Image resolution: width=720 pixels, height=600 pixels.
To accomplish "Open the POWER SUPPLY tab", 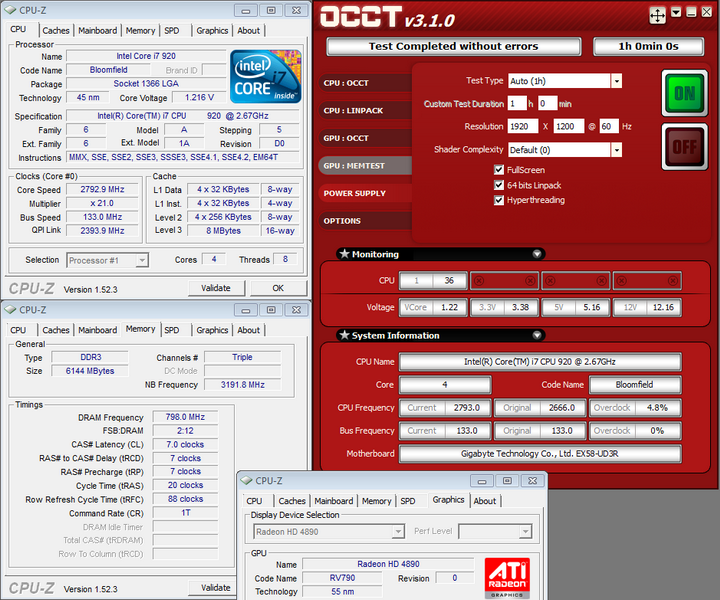I will (x=365, y=193).
